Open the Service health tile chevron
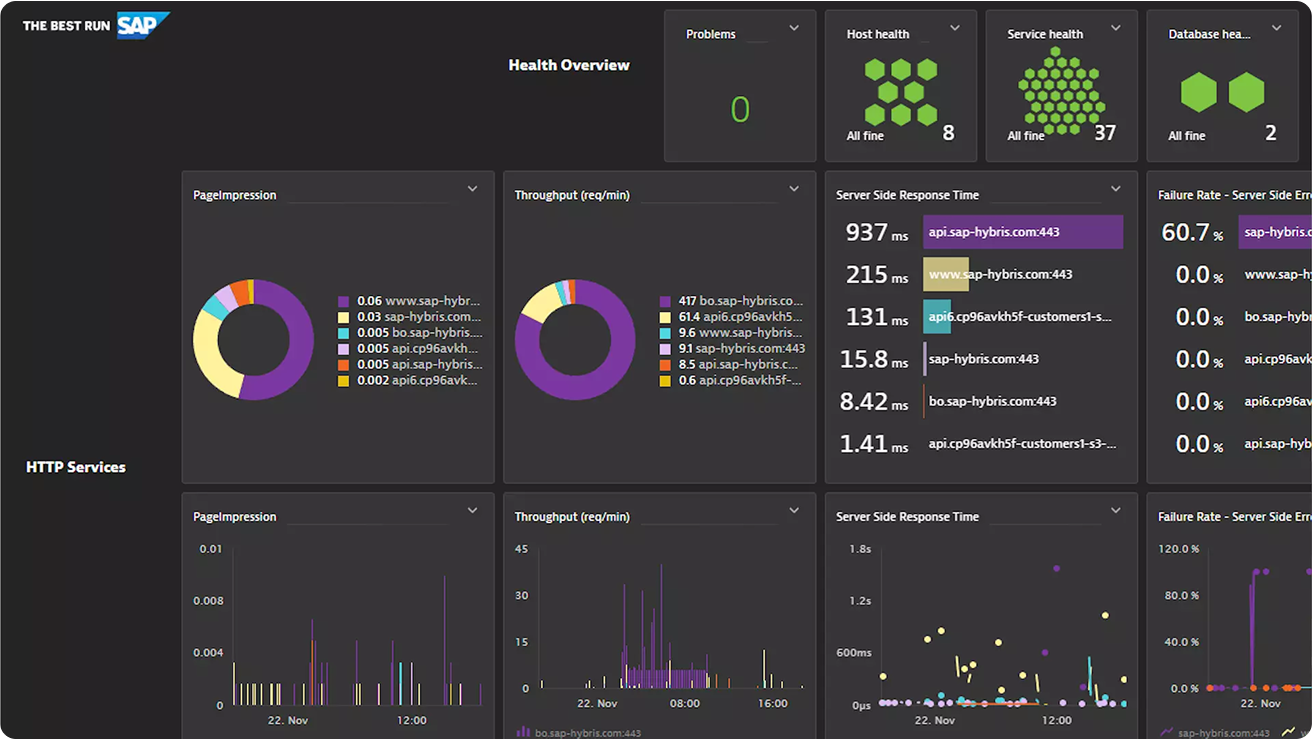 (1116, 28)
